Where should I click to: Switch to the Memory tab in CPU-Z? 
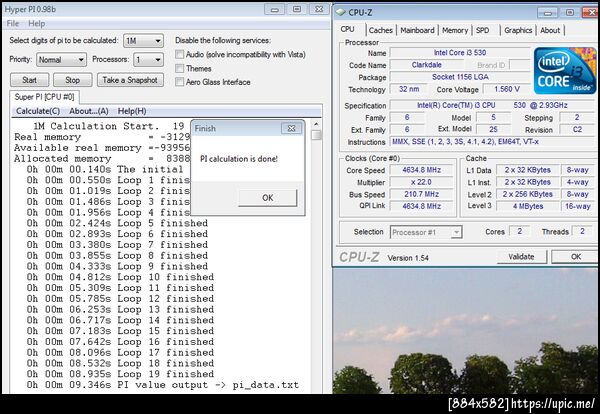455,30
